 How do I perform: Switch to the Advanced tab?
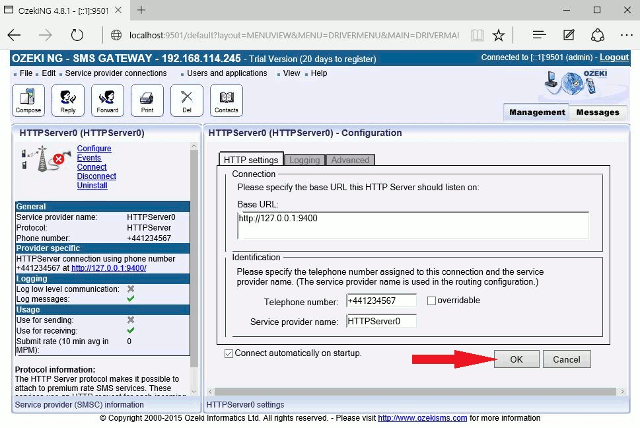tap(349, 160)
